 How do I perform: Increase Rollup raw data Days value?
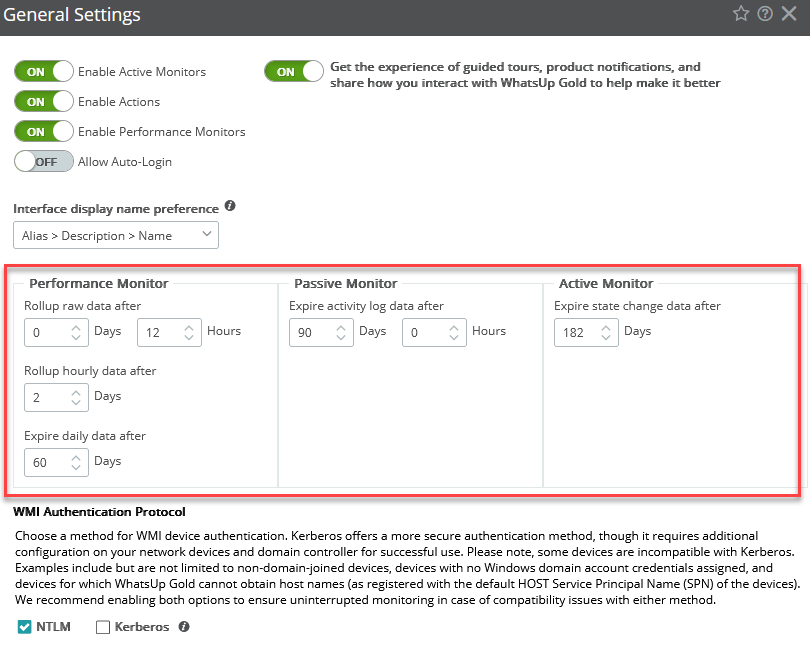coord(76,327)
